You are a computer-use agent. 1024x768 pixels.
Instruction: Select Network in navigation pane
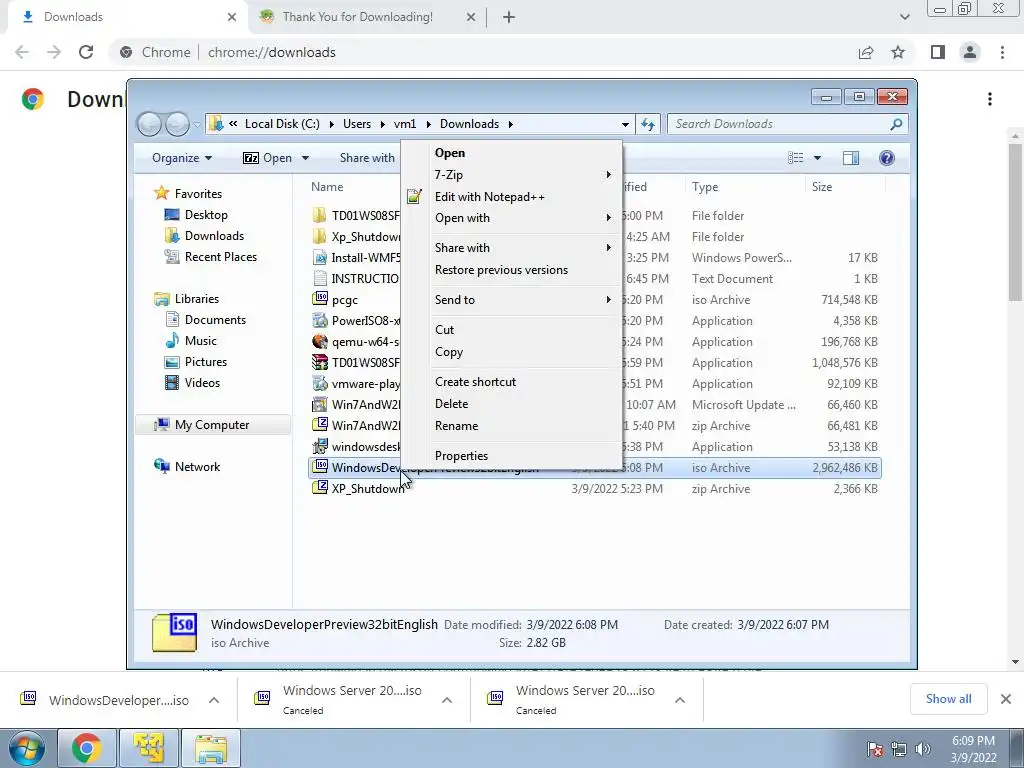[x=197, y=466]
